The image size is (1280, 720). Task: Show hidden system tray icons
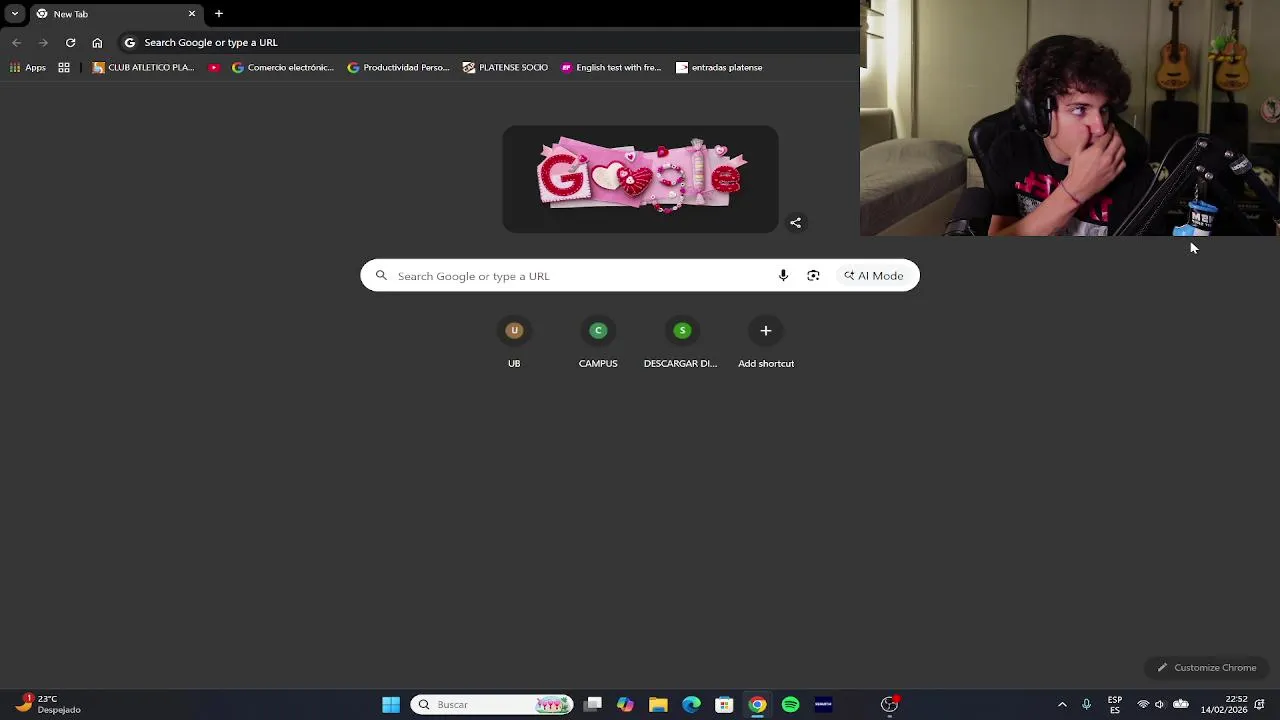(1062, 705)
